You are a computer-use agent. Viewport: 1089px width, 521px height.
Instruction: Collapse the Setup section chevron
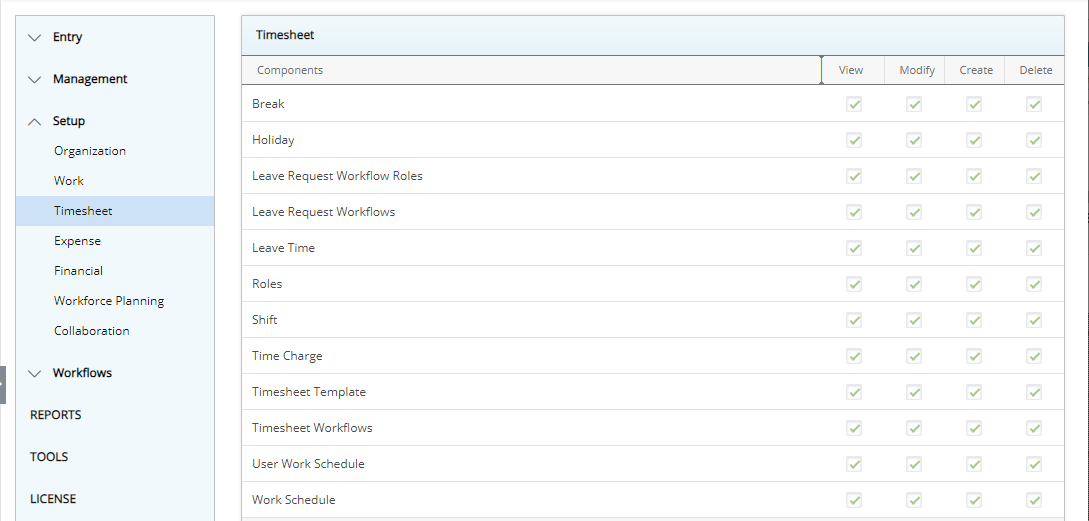(35, 122)
